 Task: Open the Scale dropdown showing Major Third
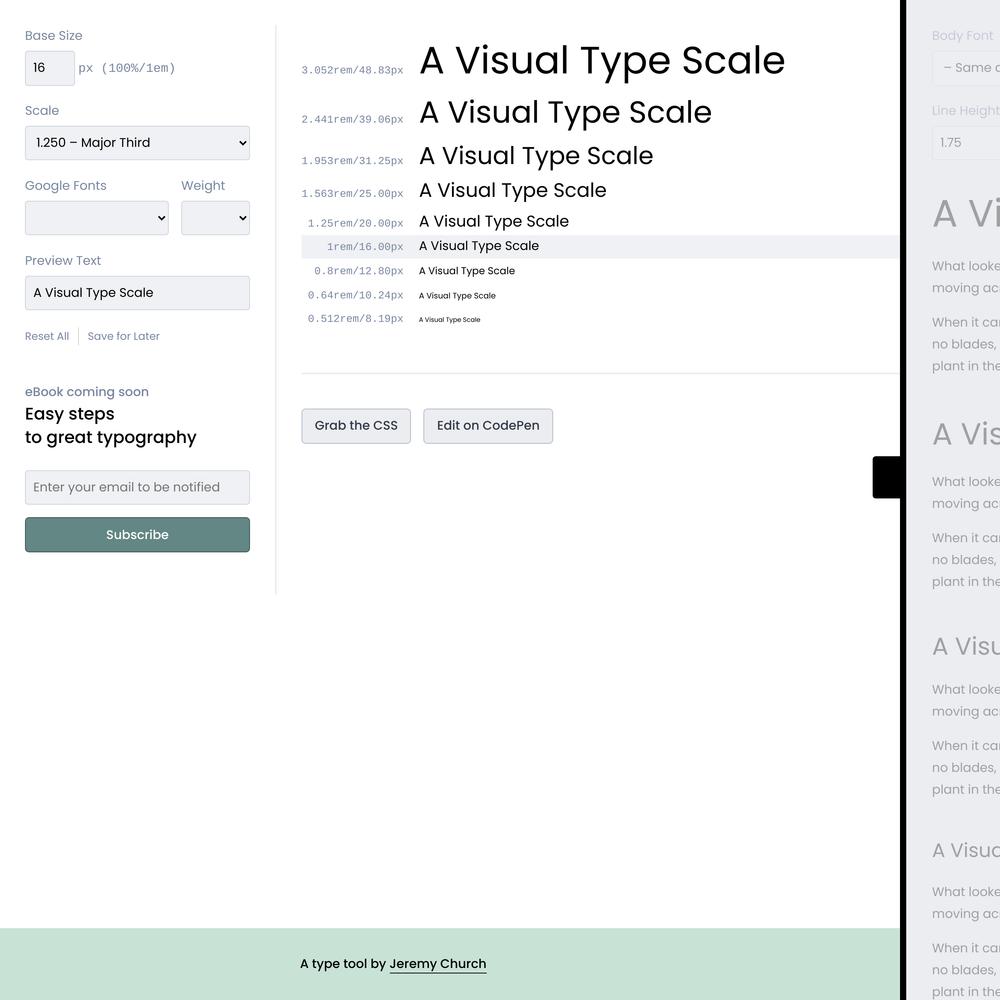click(137, 143)
